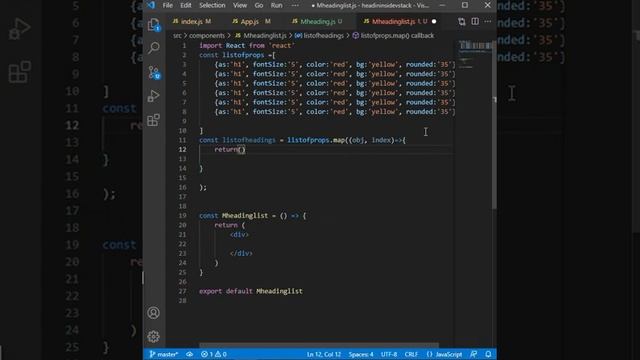The height and width of the screenshot is (360, 640).
Task: Expand the overflow menu ellipsis in menu bar
Action: (295, 5)
